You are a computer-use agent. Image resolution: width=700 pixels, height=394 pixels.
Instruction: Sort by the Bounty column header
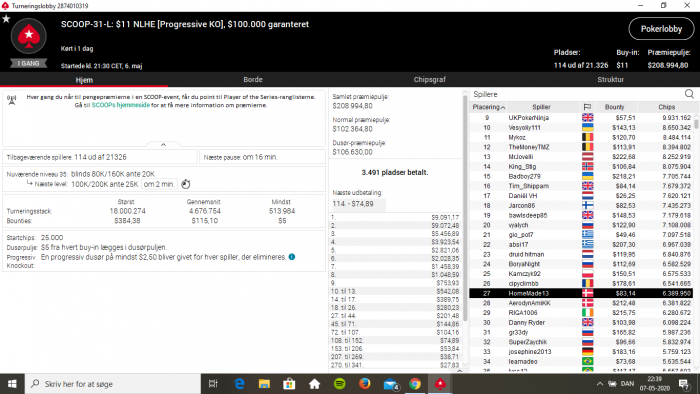614,107
